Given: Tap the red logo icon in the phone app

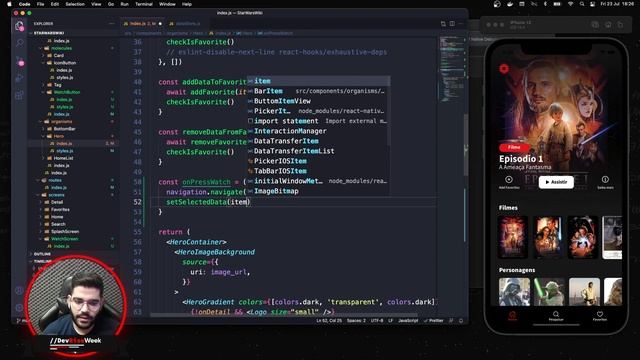Looking at the screenshot, I should coord(504,68).
